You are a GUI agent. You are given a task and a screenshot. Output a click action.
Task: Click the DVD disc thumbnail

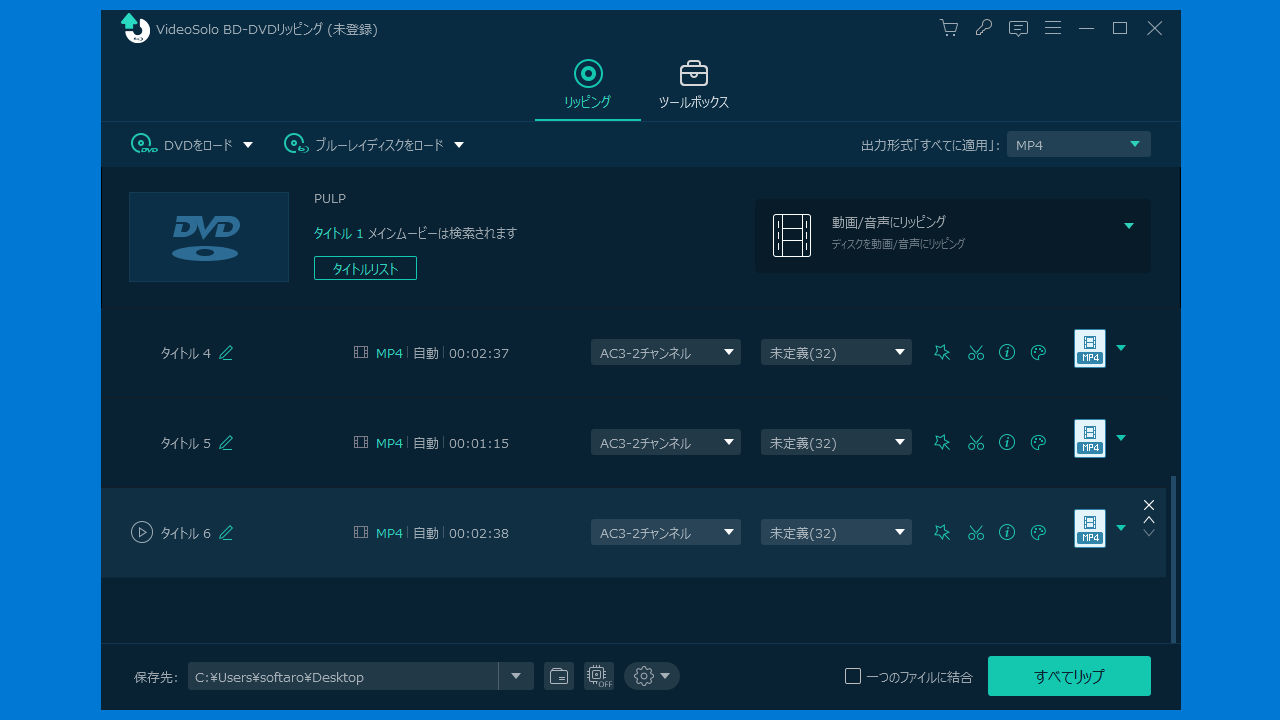tap(209, 237)
